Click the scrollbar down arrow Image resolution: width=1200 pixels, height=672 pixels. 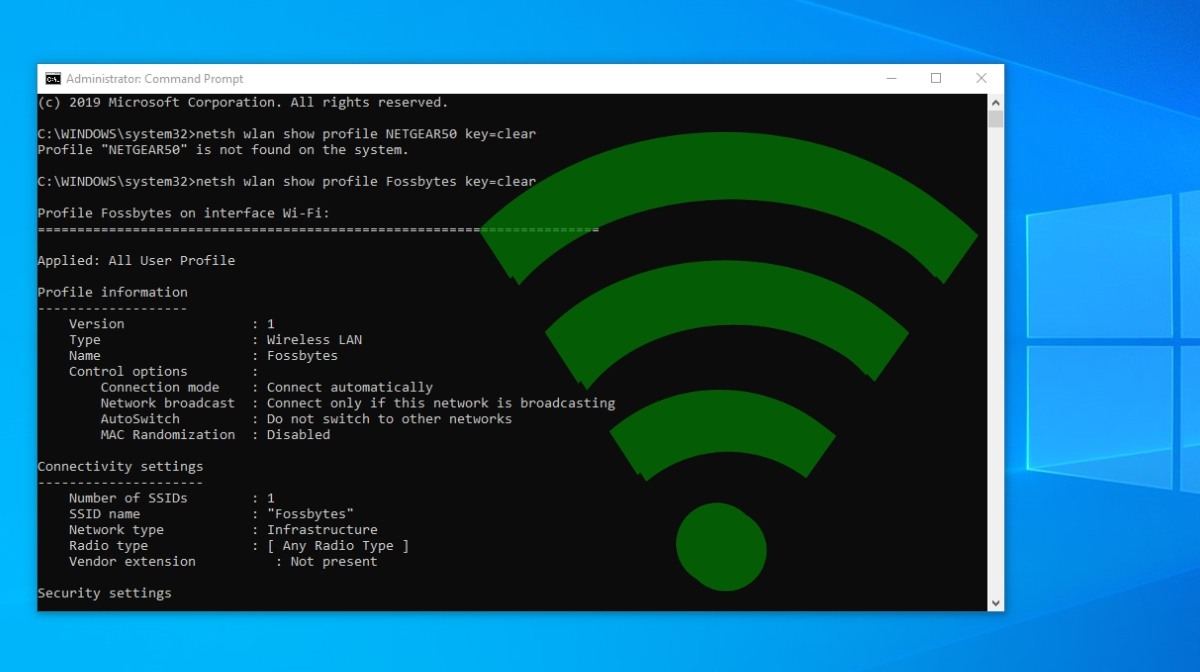[x=995, y=601]
